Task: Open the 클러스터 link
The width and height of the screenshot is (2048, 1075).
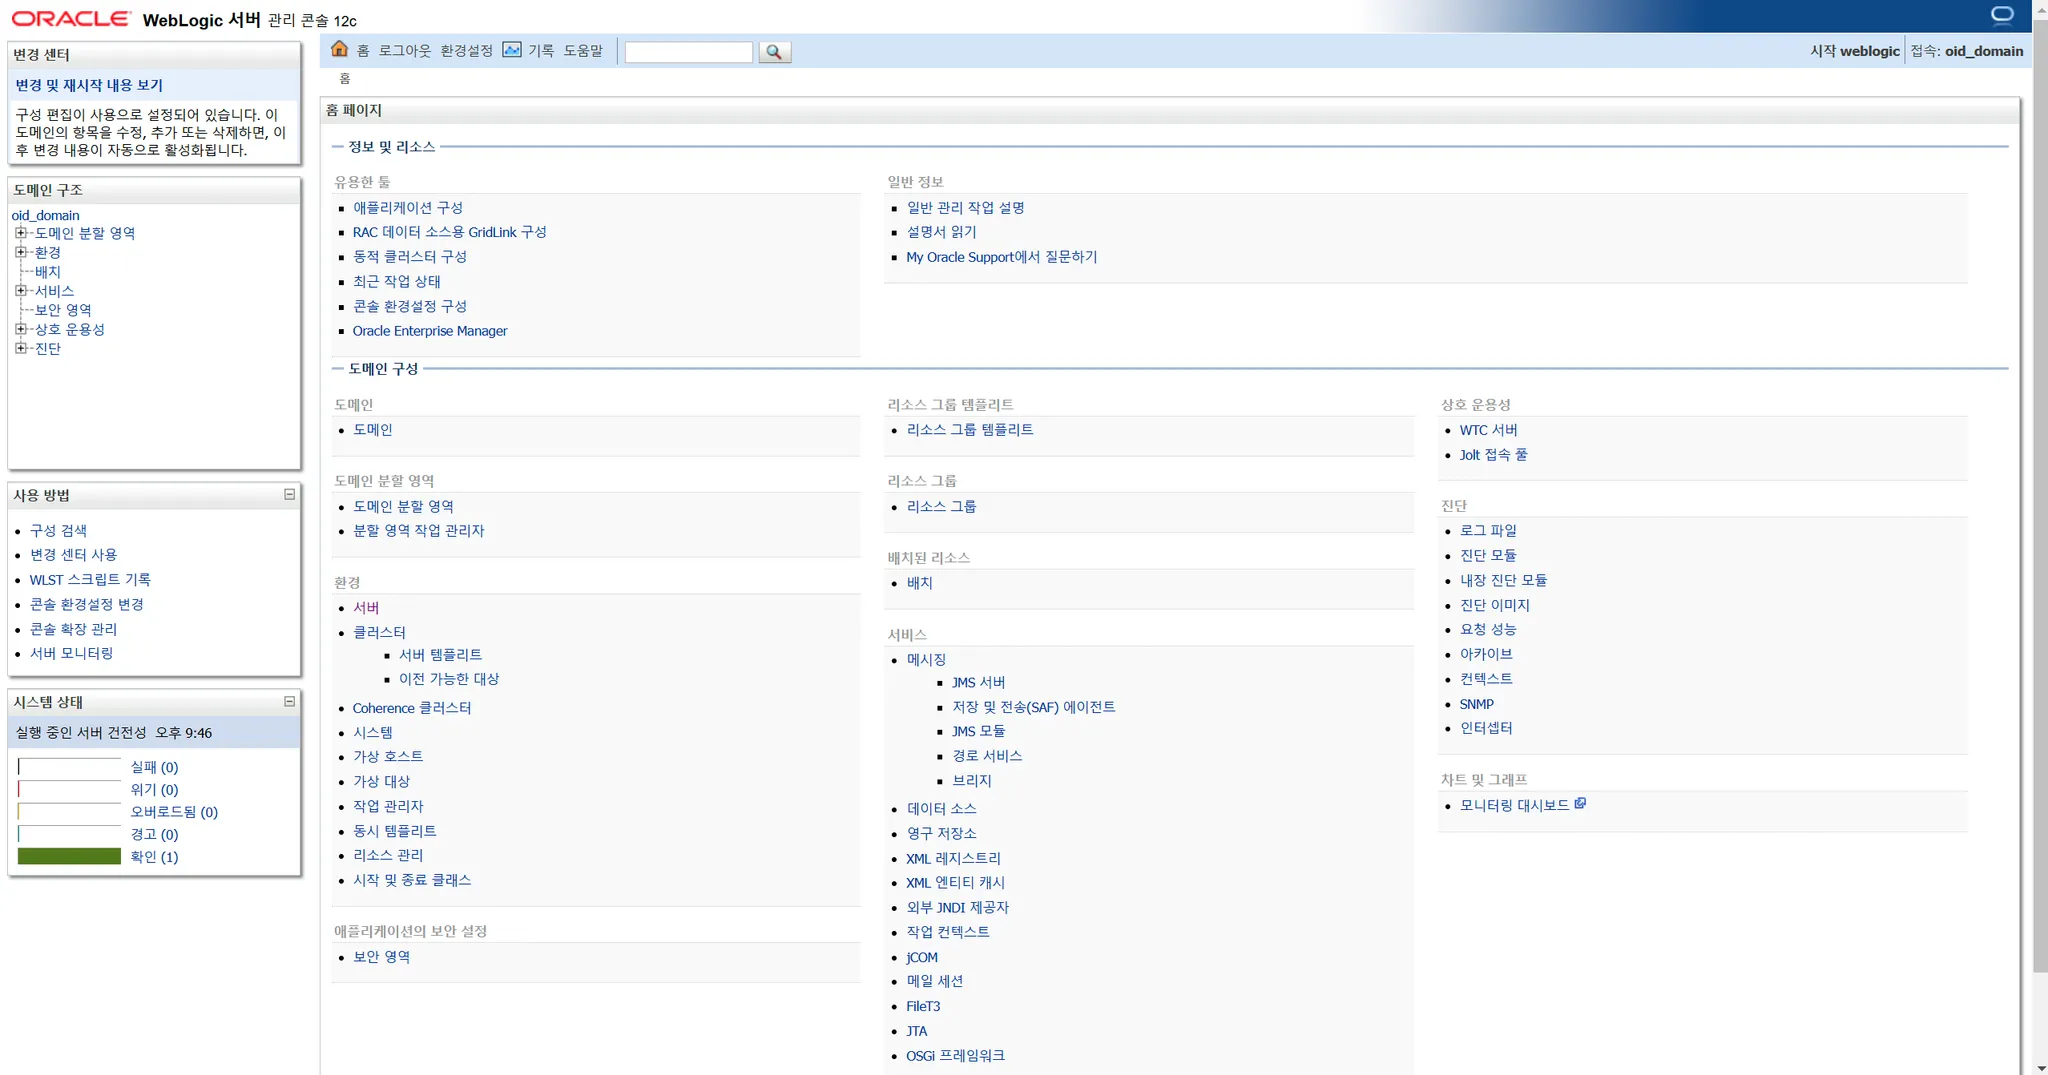Action: pyautogui.click(x=379, y=633)
